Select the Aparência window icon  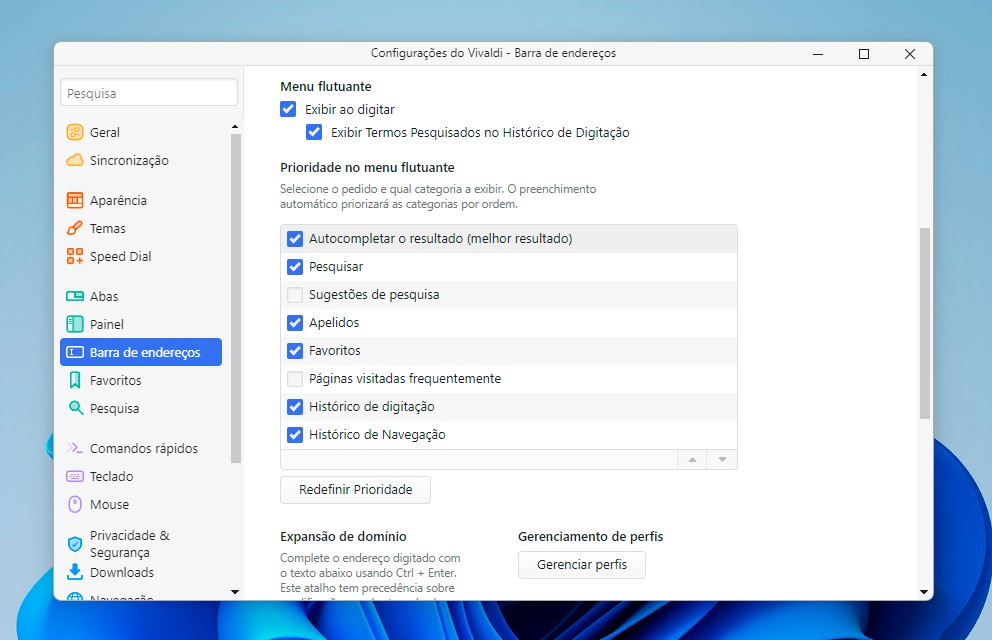(75, 200)
